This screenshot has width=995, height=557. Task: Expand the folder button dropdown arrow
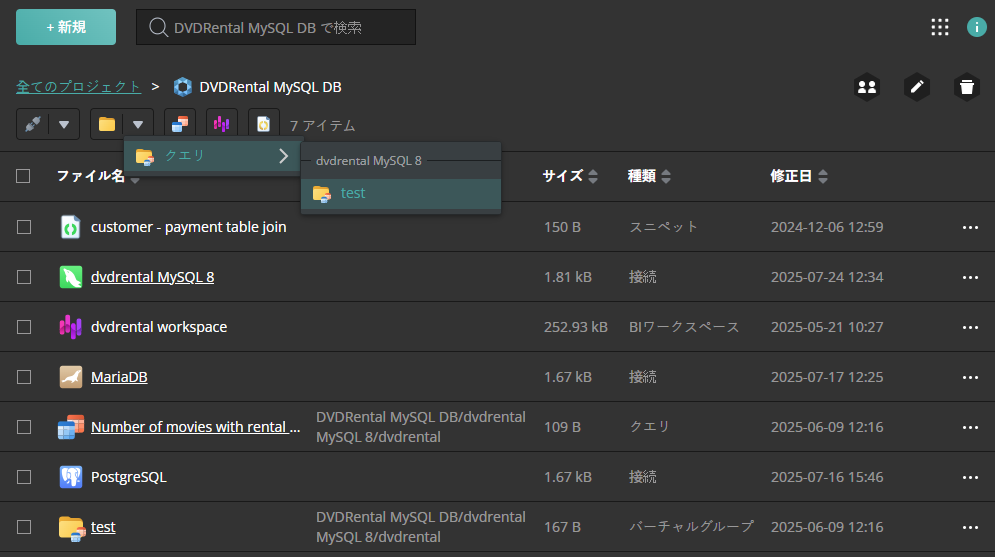point(138,124)
